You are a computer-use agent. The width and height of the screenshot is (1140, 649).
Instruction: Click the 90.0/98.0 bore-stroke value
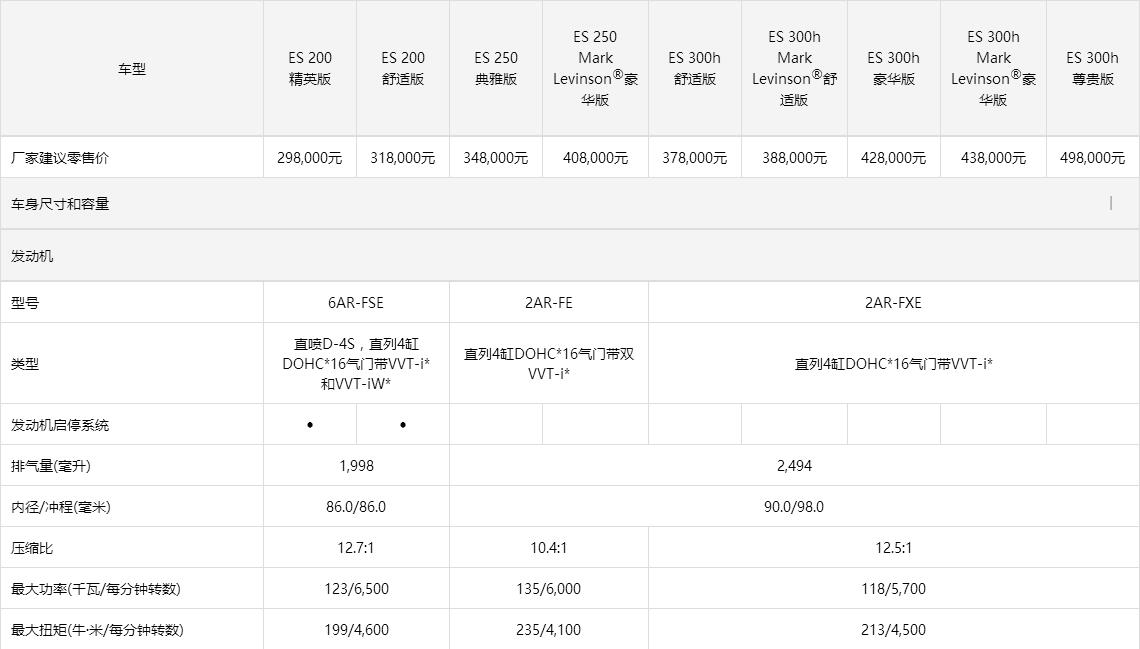(794, 507)
